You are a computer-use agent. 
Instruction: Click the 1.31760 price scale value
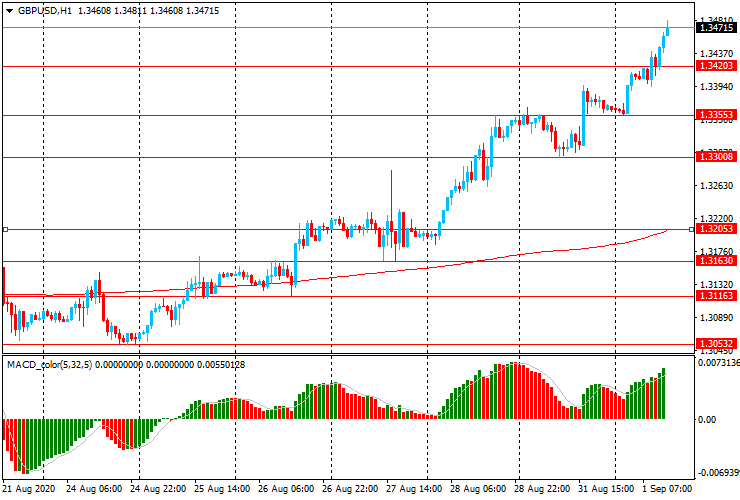717,251
